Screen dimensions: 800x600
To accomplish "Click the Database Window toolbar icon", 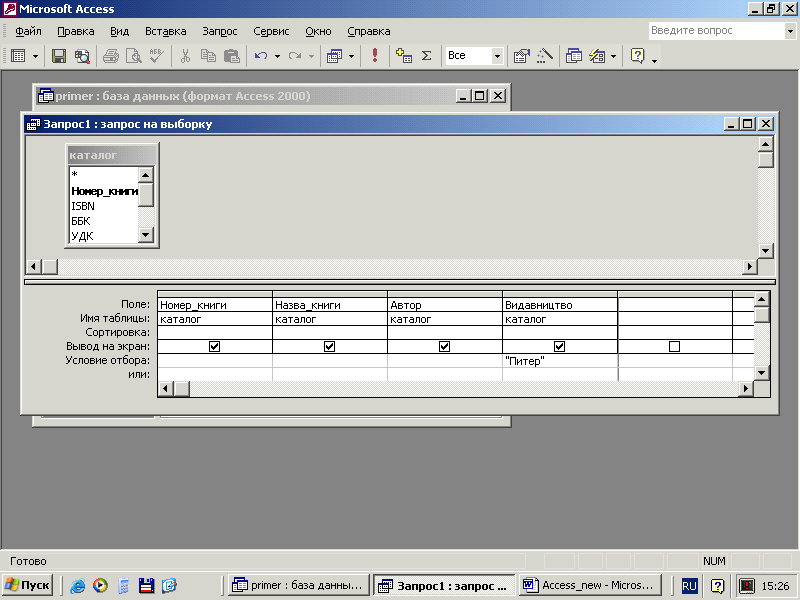I will pos(573,56).
